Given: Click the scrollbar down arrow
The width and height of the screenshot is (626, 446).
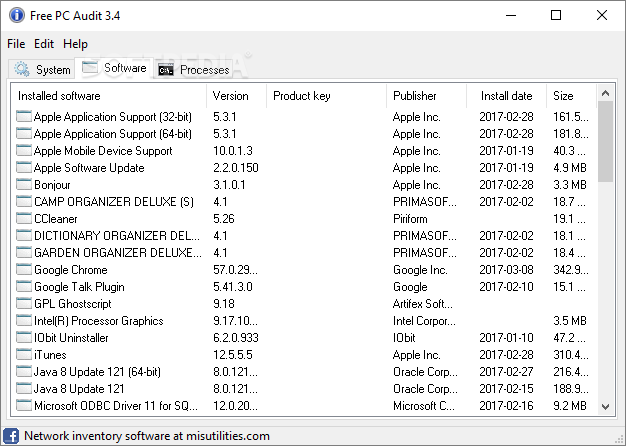Looking at the screenshot, I should coord(606,407).
